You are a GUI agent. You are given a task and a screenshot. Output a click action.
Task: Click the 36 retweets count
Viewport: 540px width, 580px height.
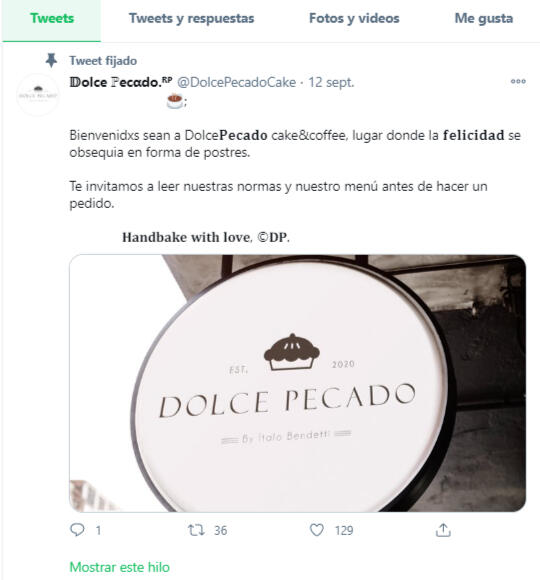click(x=220, y=530)
